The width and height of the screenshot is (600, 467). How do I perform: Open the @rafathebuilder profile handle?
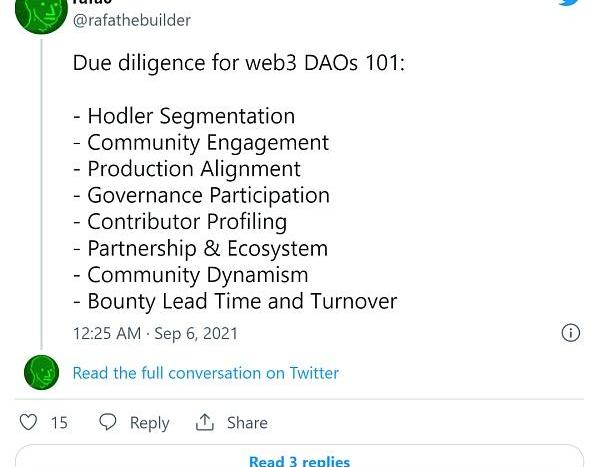point(132,20)
